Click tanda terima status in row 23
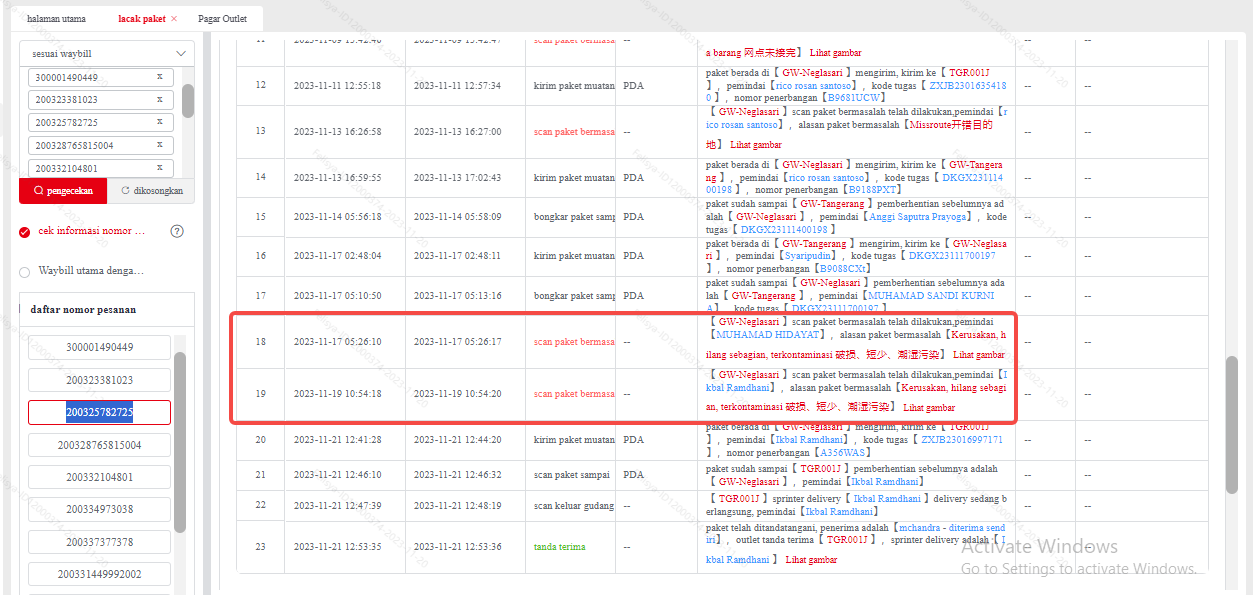The width and height of the screenshot is (1253, 595). tap(560, 547)
